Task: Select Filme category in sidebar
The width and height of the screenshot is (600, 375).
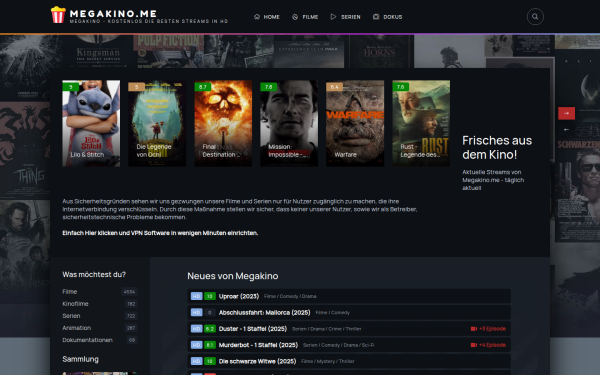Action: (70, 292)
